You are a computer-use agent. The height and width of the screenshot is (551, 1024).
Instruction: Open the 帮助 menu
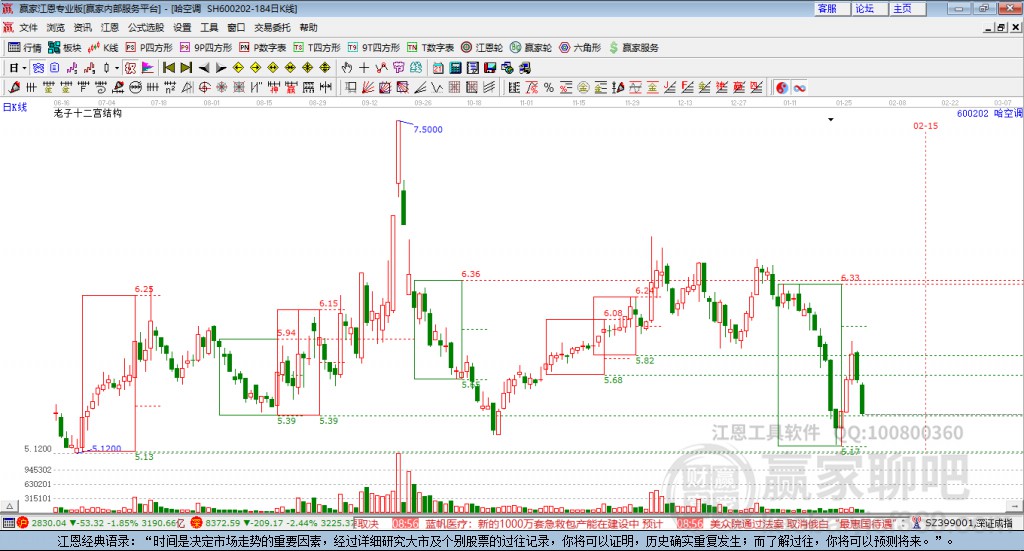point(308,27)
